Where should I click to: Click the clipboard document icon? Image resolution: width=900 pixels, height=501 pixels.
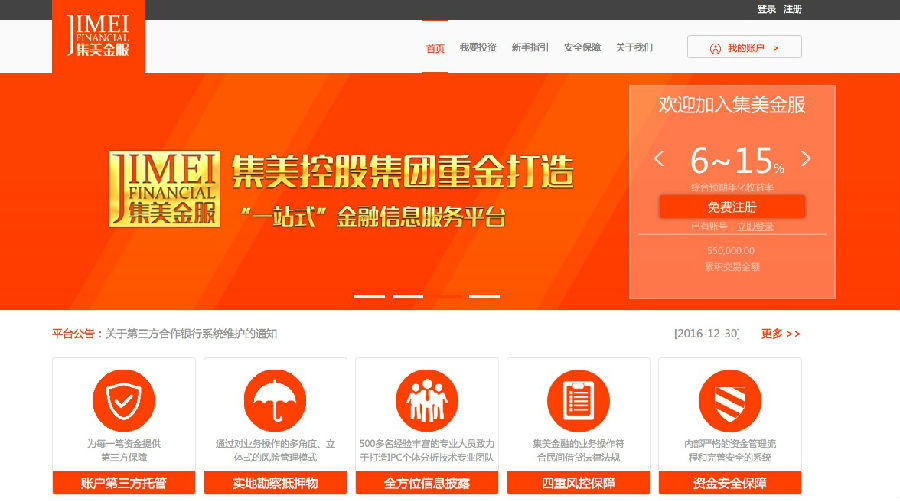(578, 400)
